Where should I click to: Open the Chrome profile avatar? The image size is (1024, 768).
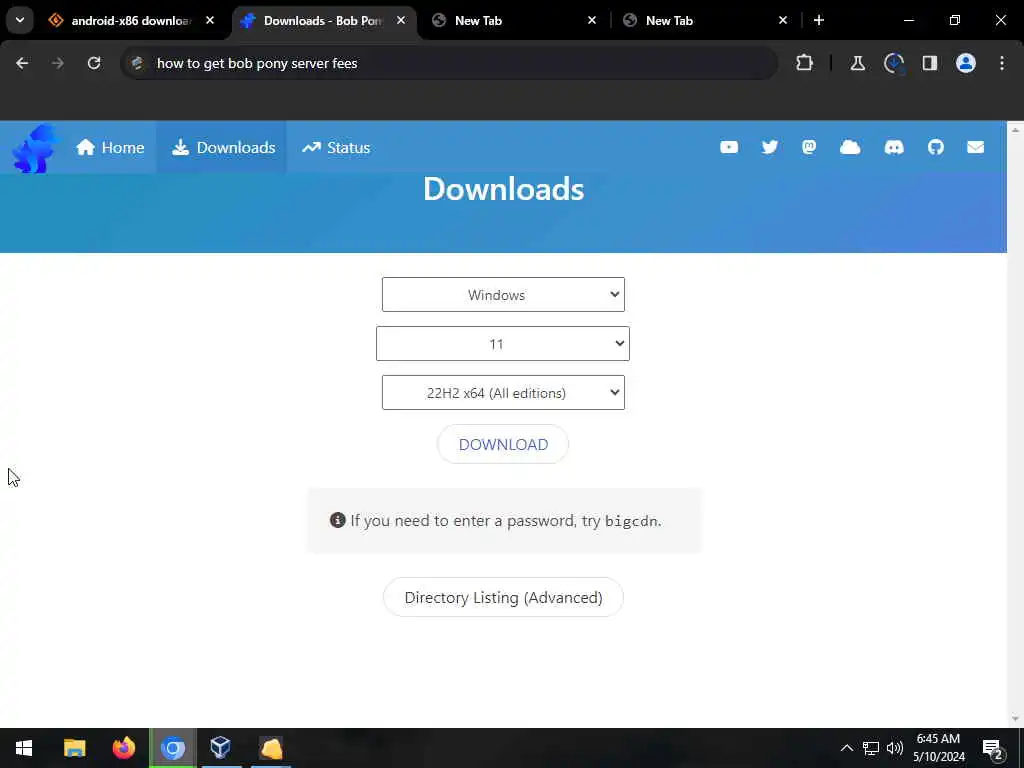966,63
